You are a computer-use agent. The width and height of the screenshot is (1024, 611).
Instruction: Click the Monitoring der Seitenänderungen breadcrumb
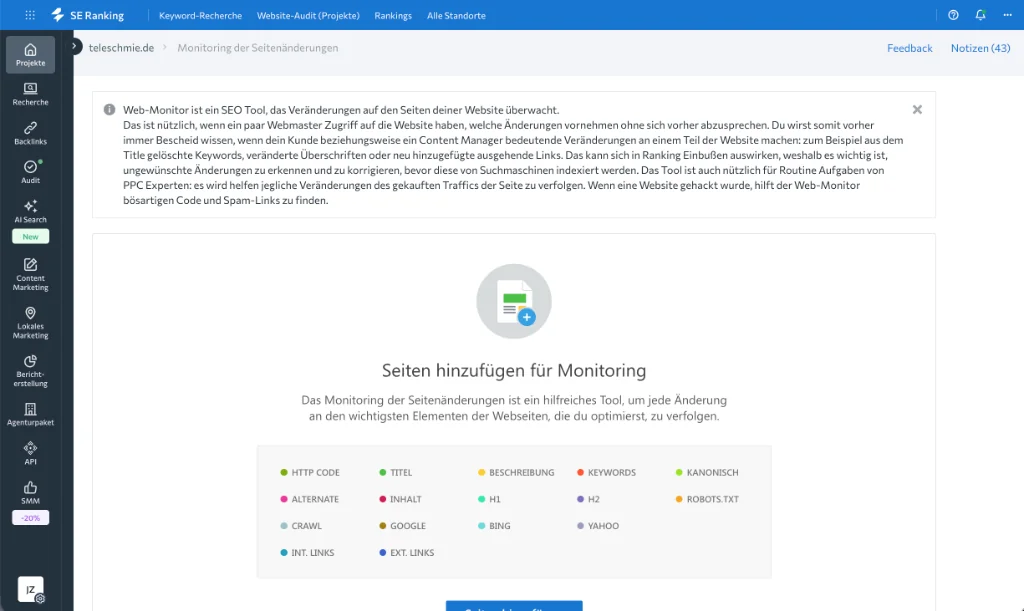pos(258,48)
